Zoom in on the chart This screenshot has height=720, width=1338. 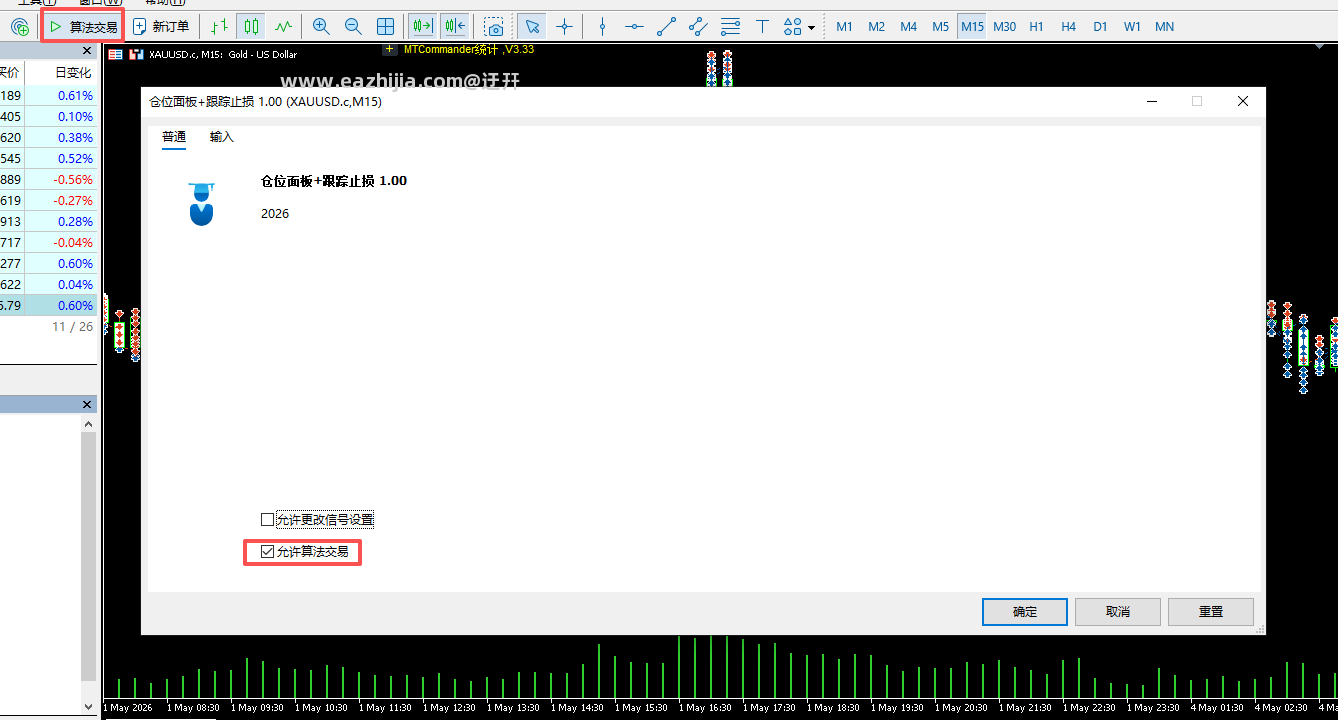click(321, 27)
